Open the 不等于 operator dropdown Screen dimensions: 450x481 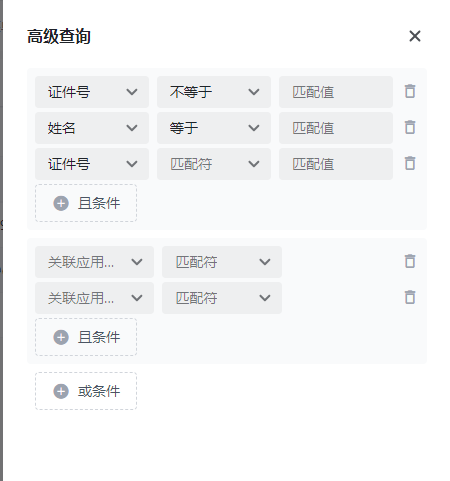tap(214, 92)
